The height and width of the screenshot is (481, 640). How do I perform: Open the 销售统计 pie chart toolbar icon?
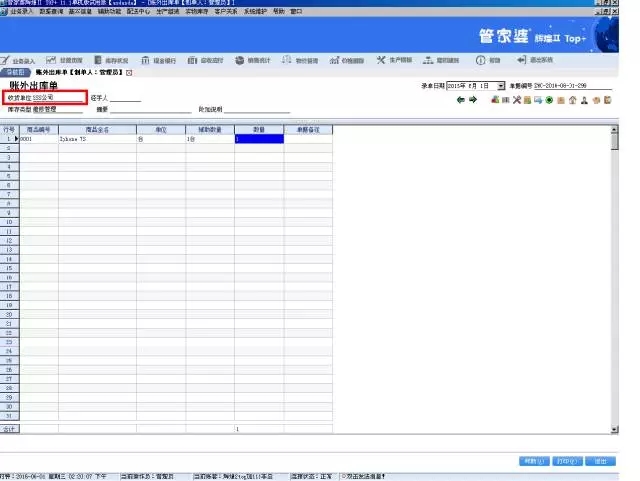click(253, 60)
